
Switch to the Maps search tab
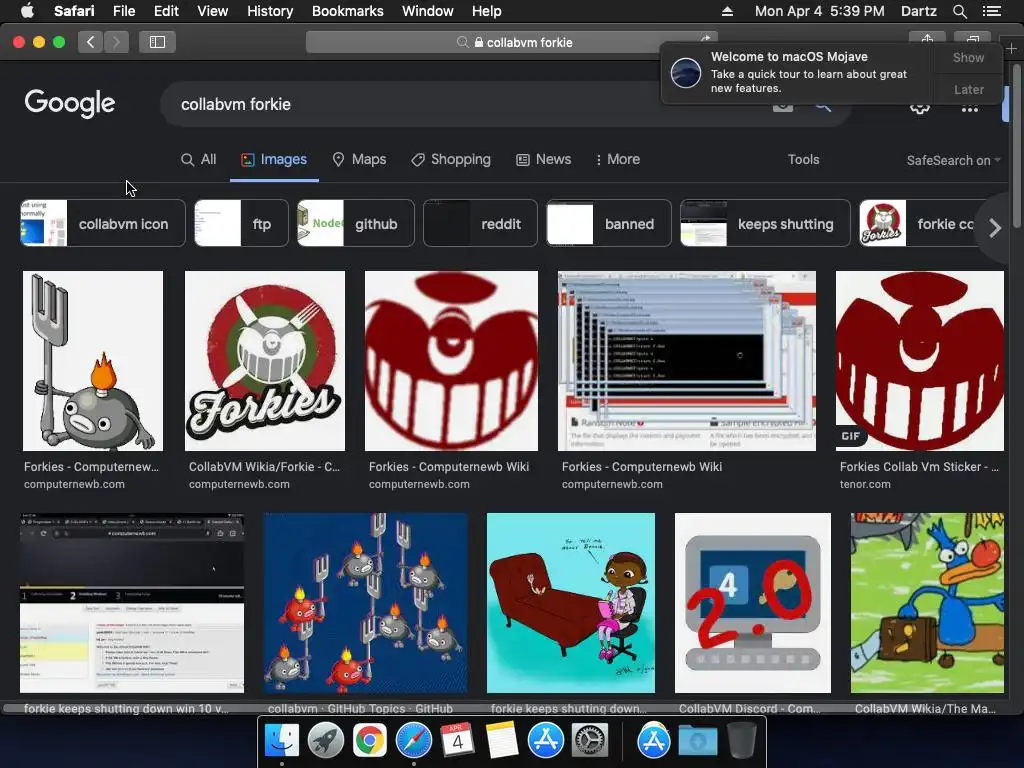pyautogui.click(x=359, y=159)
